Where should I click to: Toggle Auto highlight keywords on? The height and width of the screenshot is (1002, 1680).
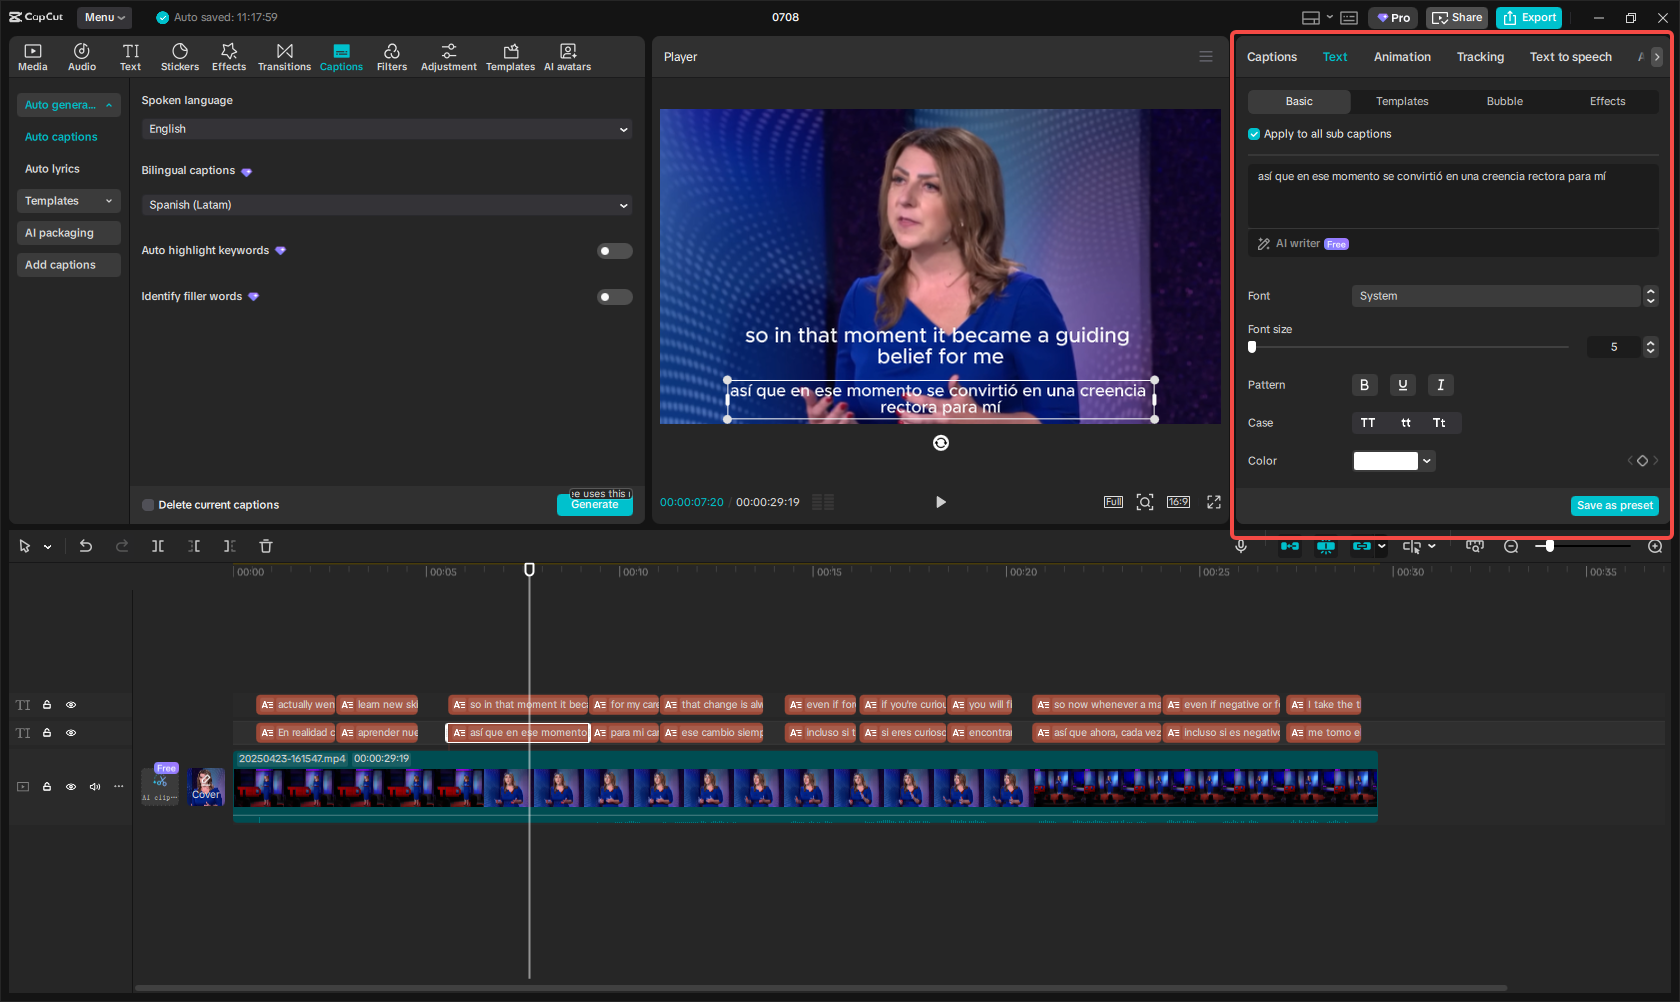point(614,250)
